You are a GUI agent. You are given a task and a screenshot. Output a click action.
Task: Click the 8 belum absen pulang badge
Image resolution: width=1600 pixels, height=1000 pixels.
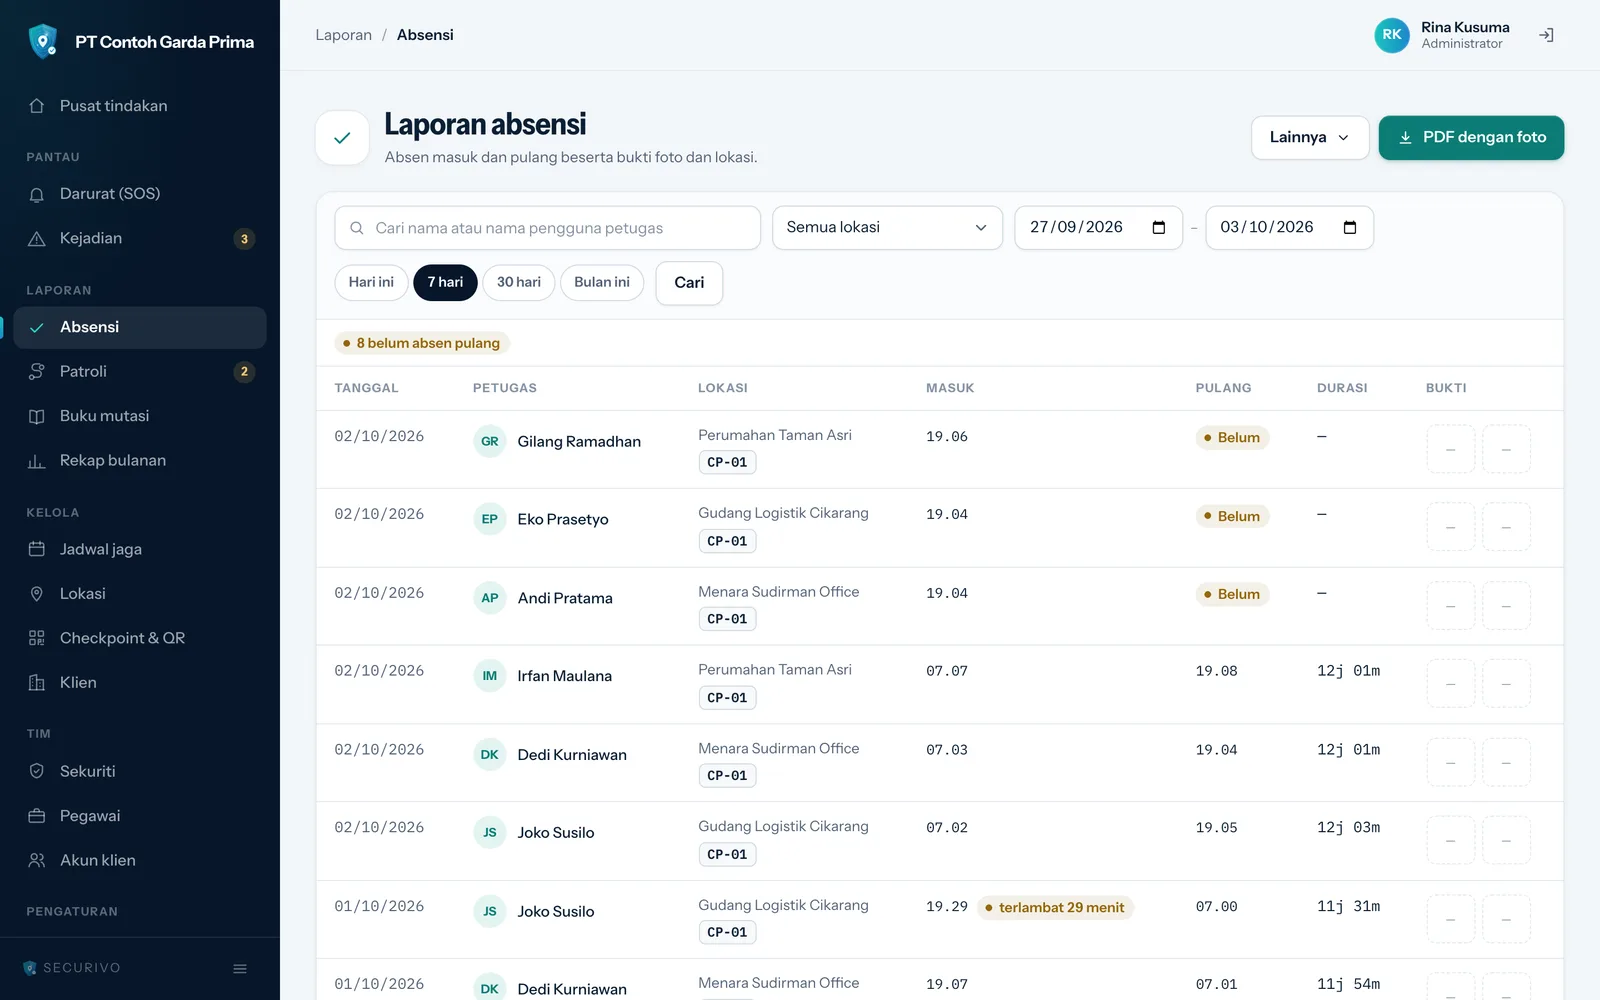pos(422,343)
